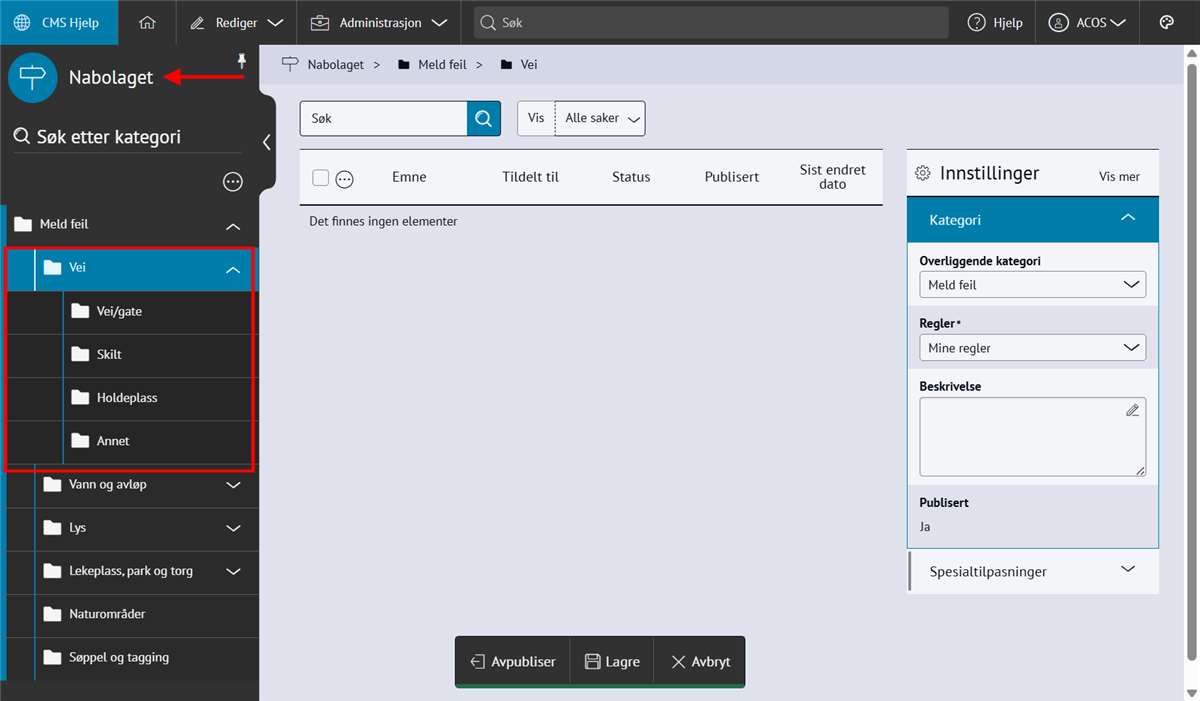
Task: Tick the select-all checkbox in table header
Action: pyautogui.click(x=321, y=178)
